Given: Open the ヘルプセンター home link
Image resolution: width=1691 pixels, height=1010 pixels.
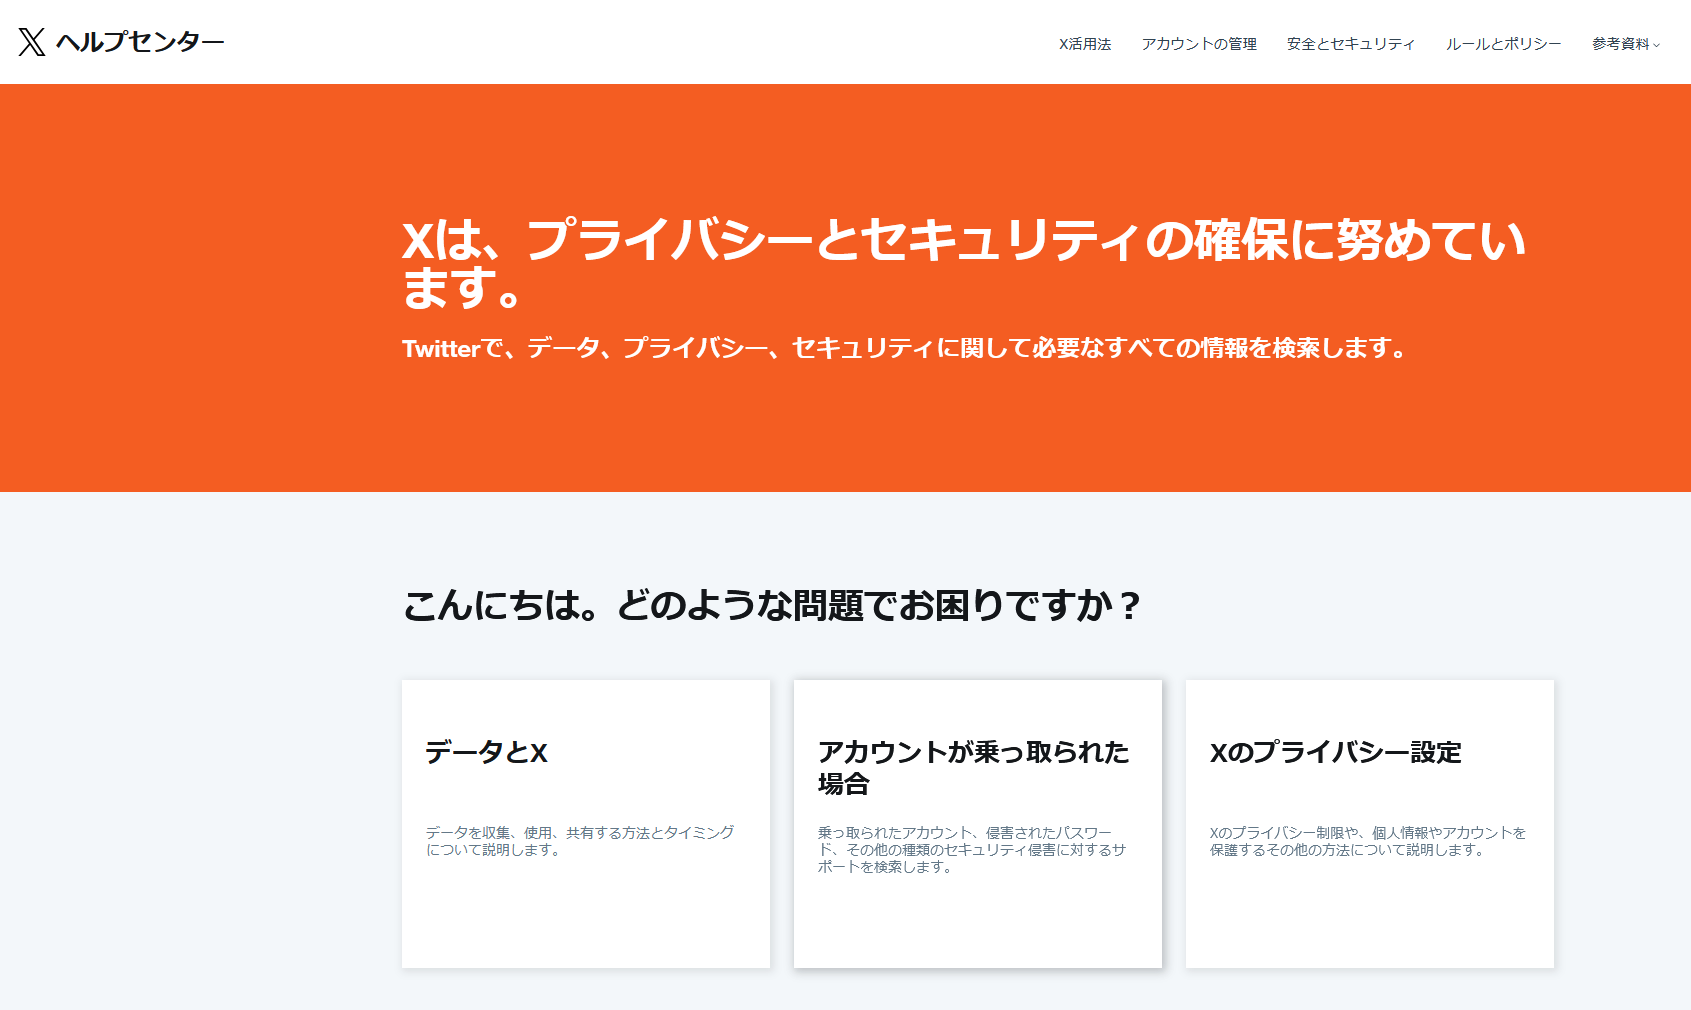Looking at the screenshot, I should pyautogui.click(x=140, y=42).
